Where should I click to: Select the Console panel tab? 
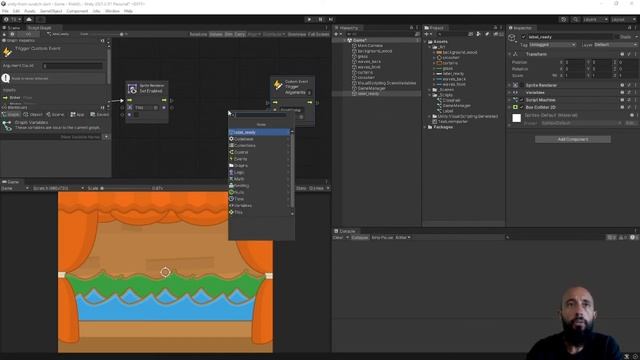[345, 231]
